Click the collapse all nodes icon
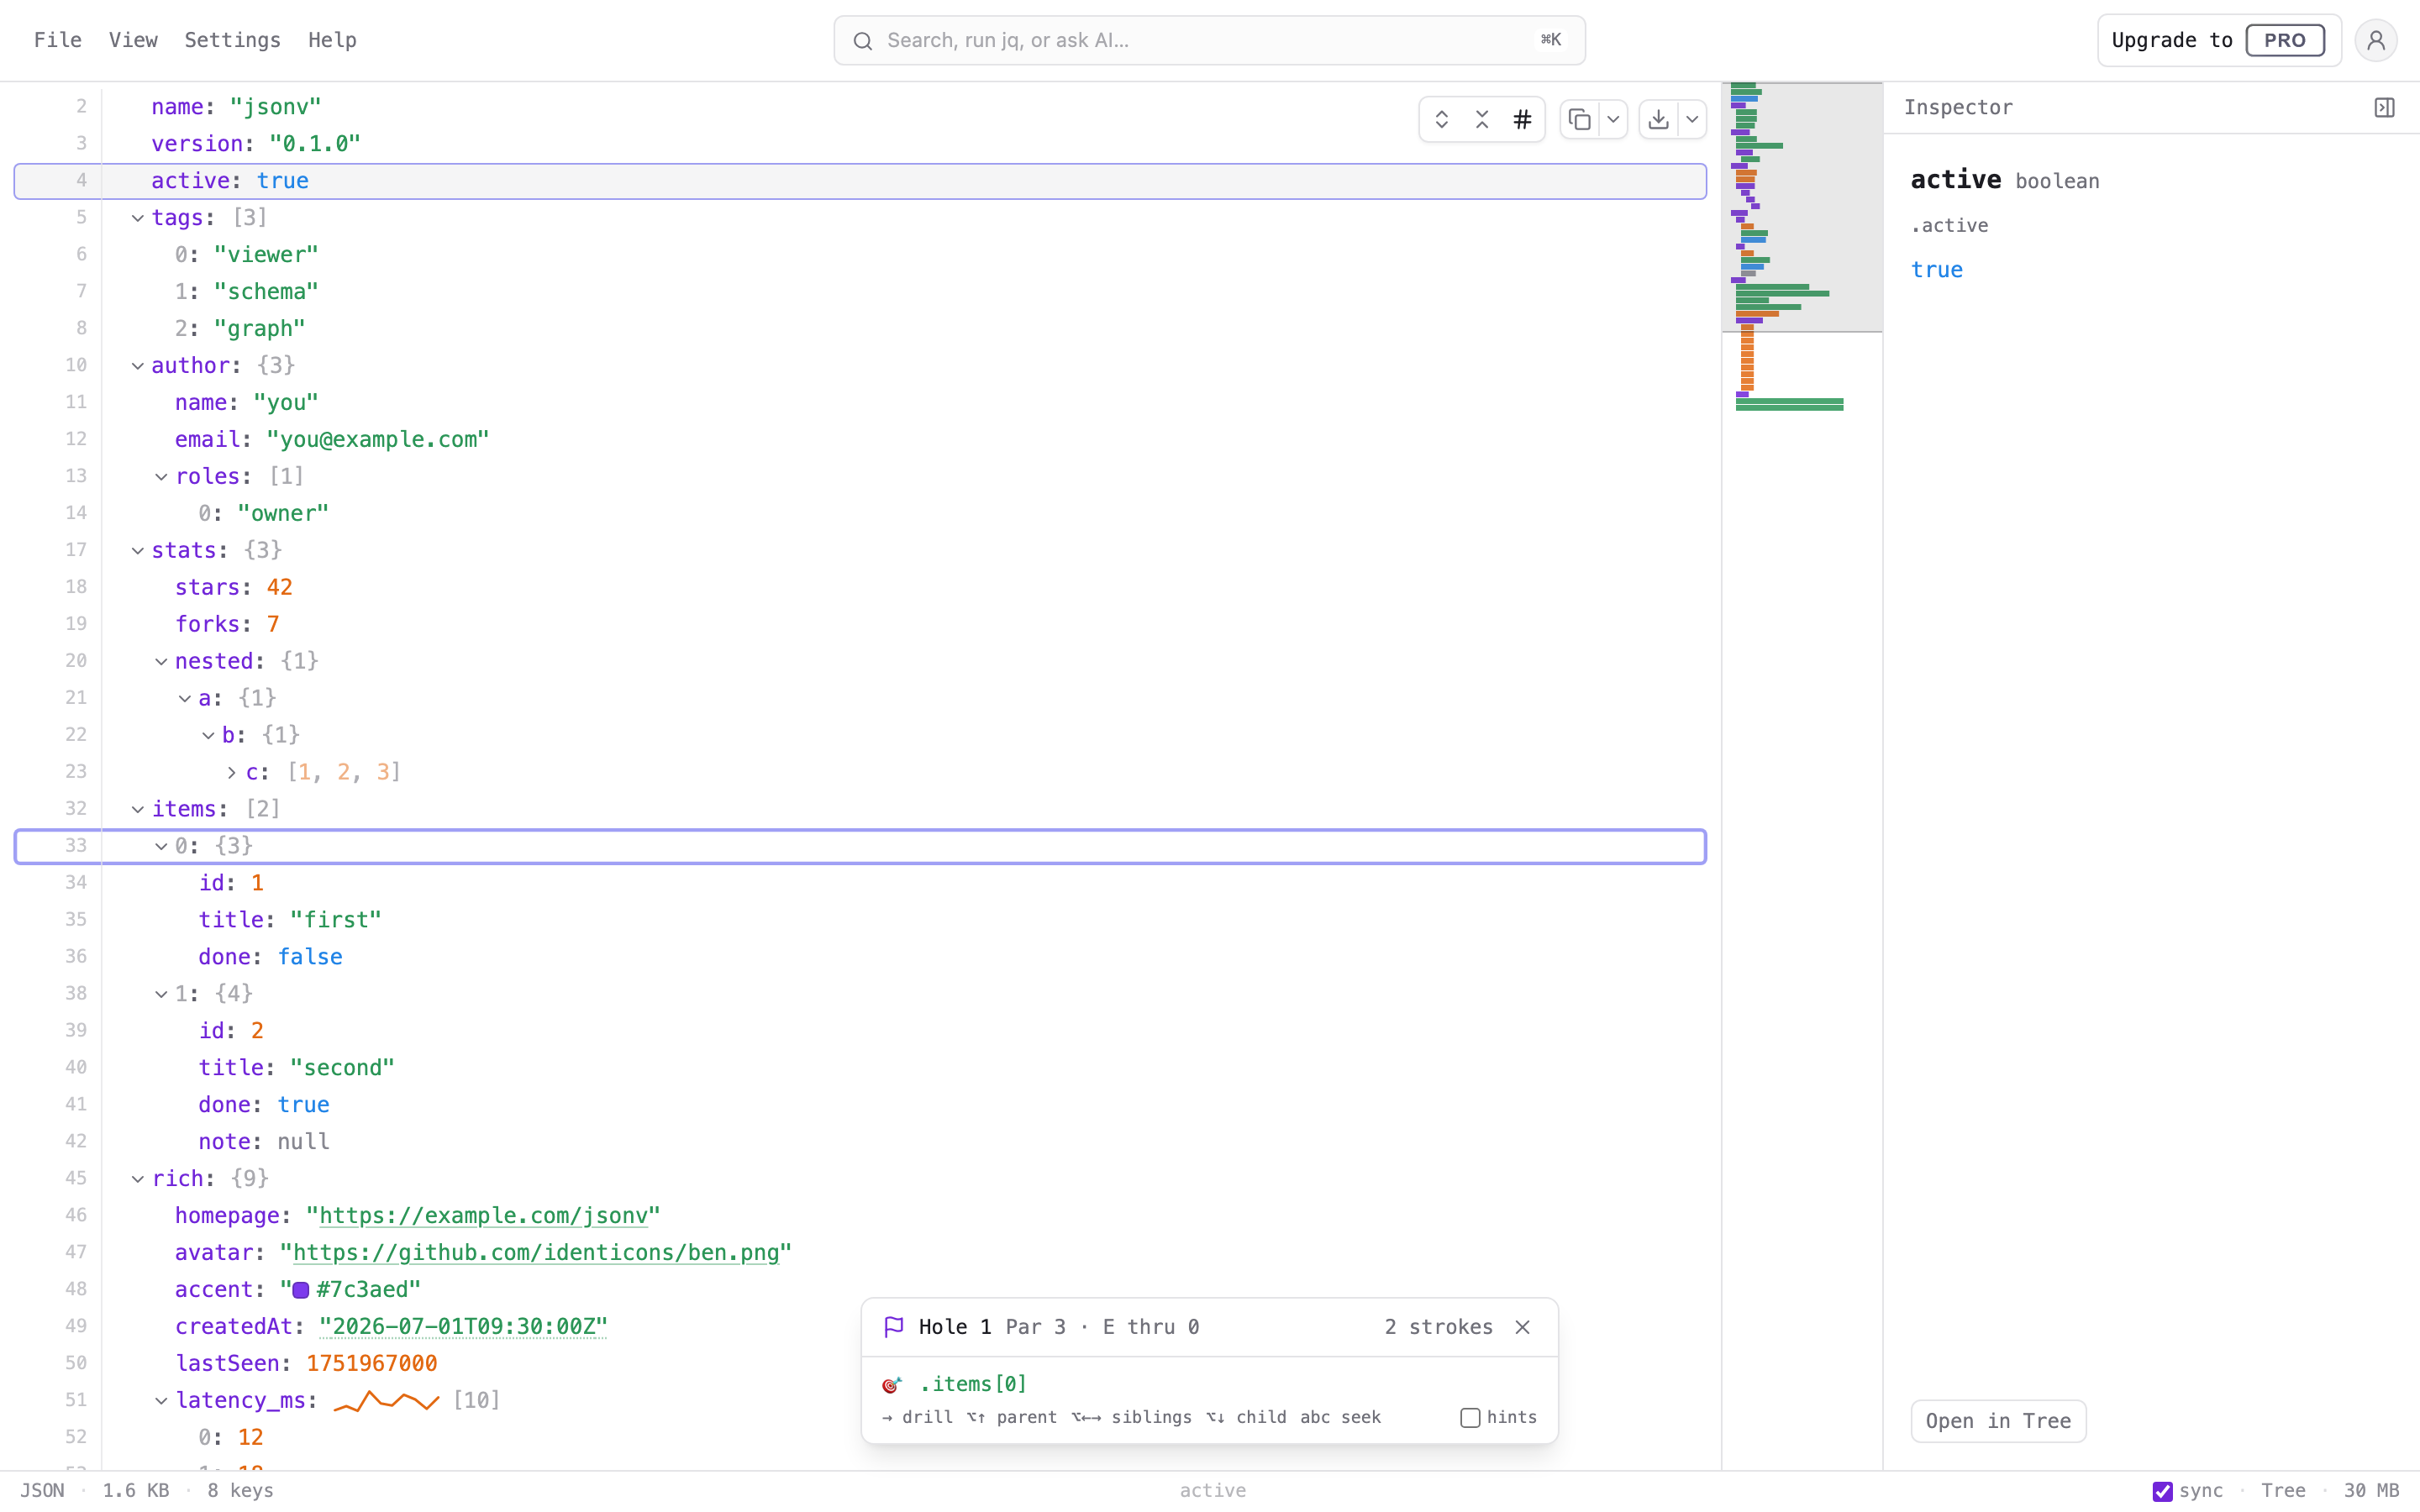2420x1512 pixels. pyautogui.click(x=1482, y=120)
